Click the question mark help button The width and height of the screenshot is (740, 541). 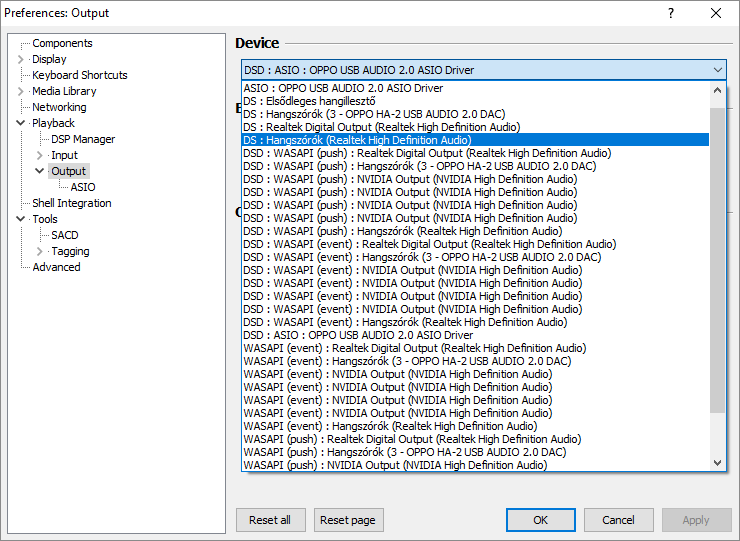click(671, 13)
